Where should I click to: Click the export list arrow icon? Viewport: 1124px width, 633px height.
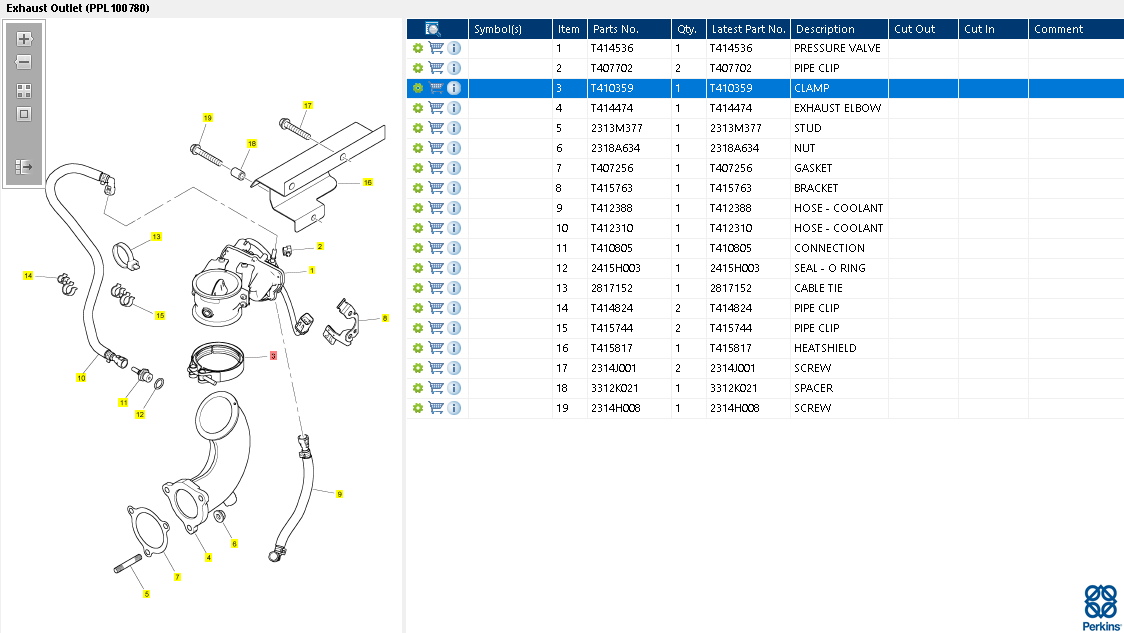click(x=24, y=167)
